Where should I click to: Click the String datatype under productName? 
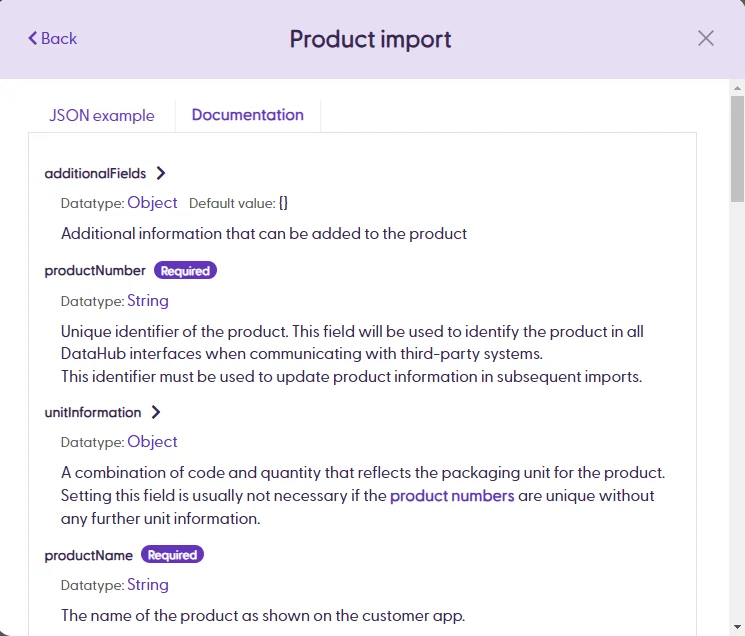148,585
